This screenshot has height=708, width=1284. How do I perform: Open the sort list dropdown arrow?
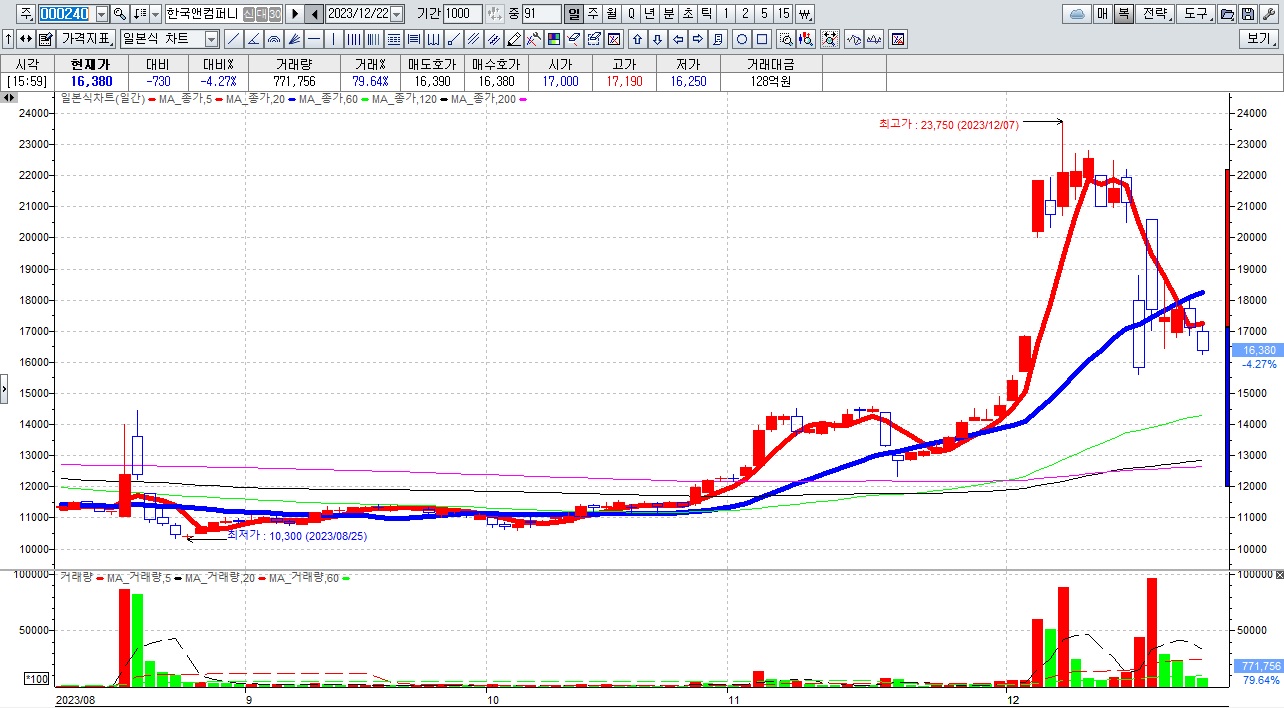(x=155, y=14)
